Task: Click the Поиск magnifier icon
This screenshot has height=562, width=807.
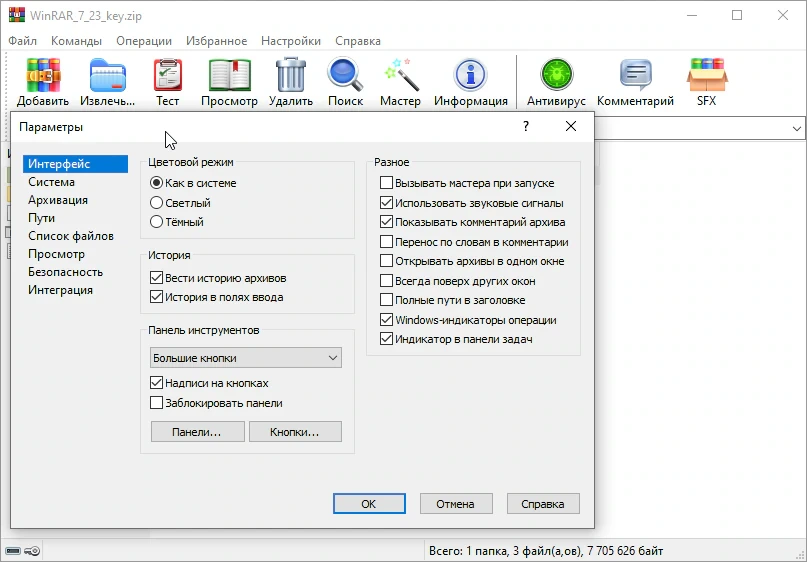Action: [345, 75]
